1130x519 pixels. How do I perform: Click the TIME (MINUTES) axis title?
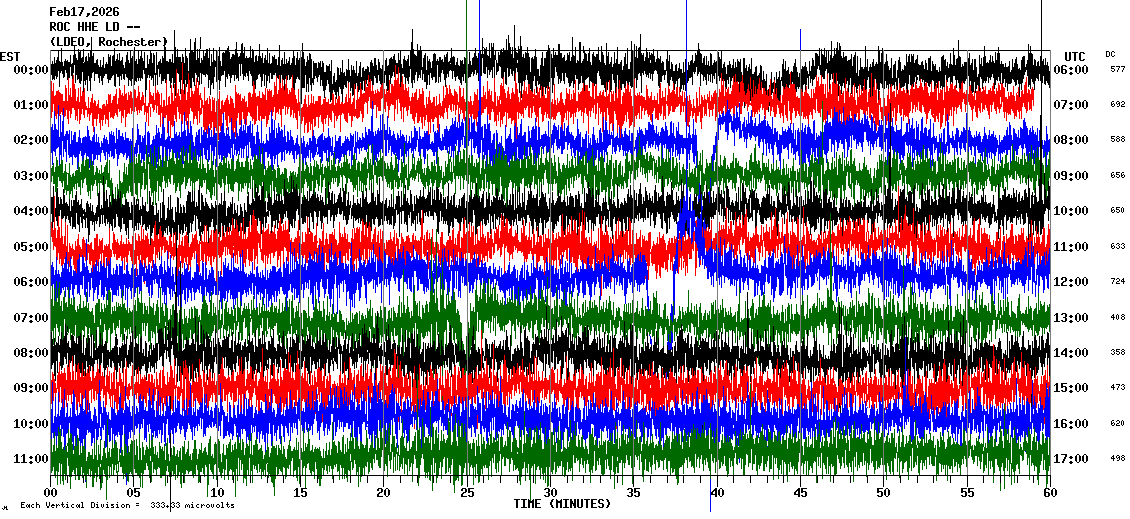click(562, 504)
